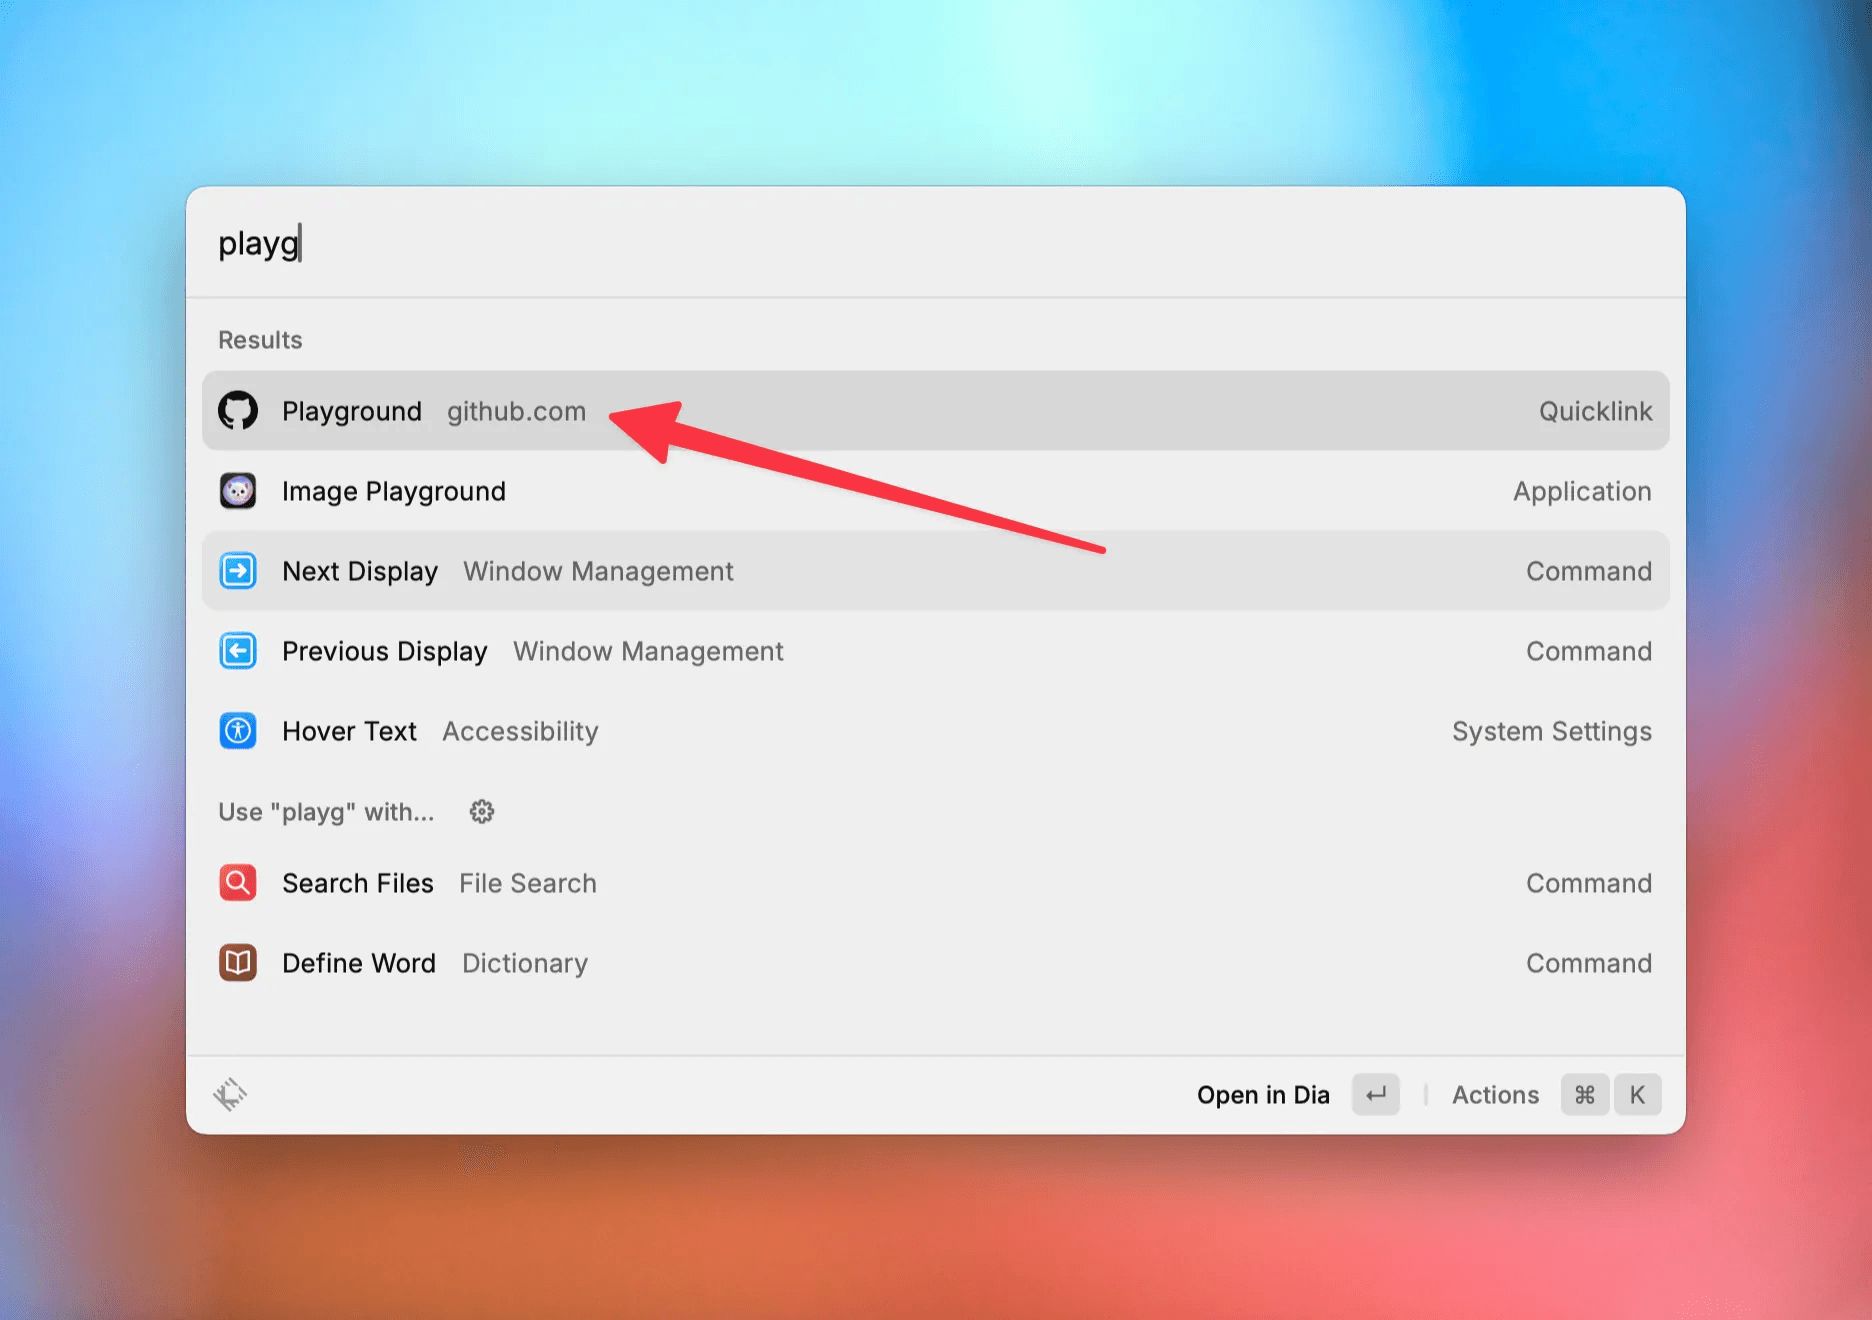Open the Image Playground app icon

[x=238, y=491]
